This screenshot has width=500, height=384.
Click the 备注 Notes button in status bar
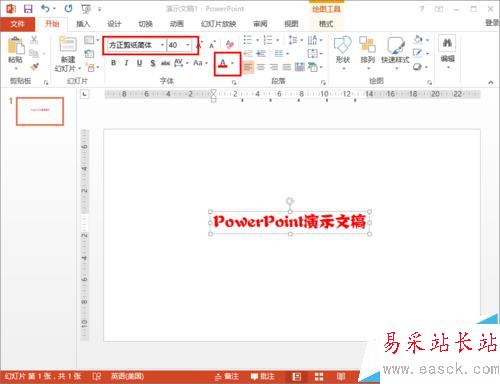tap(227, 377)
